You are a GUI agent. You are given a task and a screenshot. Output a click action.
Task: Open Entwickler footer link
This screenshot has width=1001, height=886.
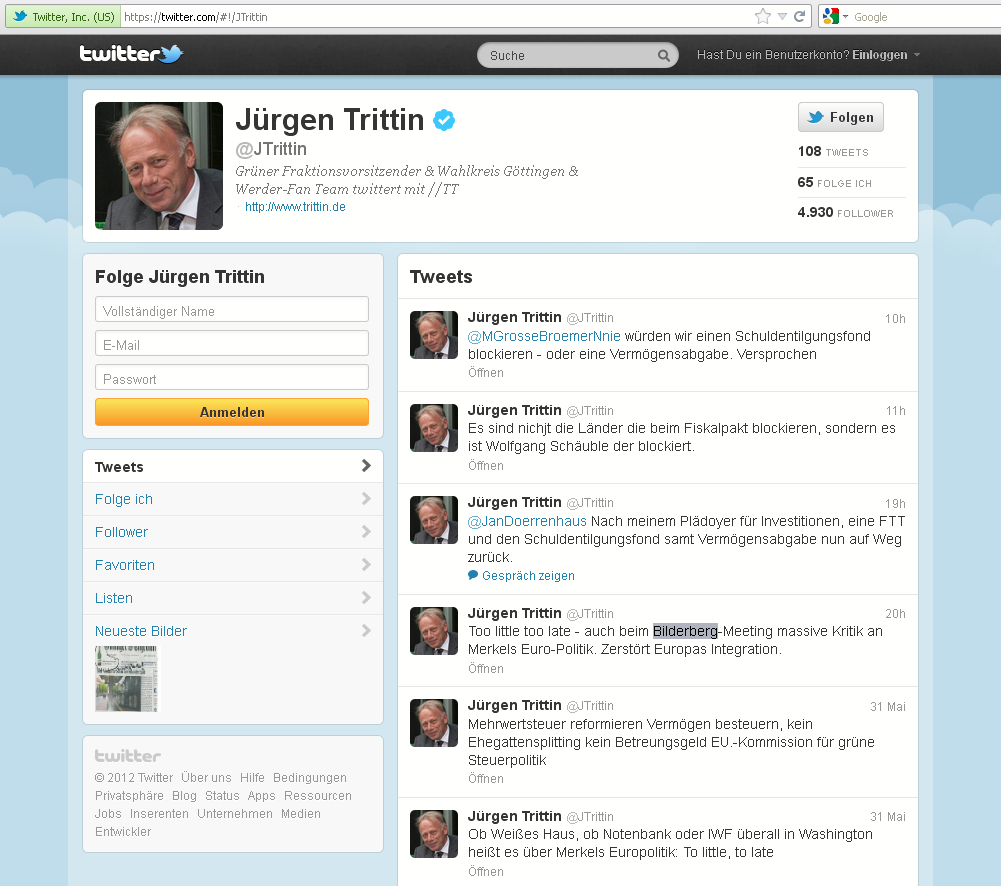click(x=123, y=832)
